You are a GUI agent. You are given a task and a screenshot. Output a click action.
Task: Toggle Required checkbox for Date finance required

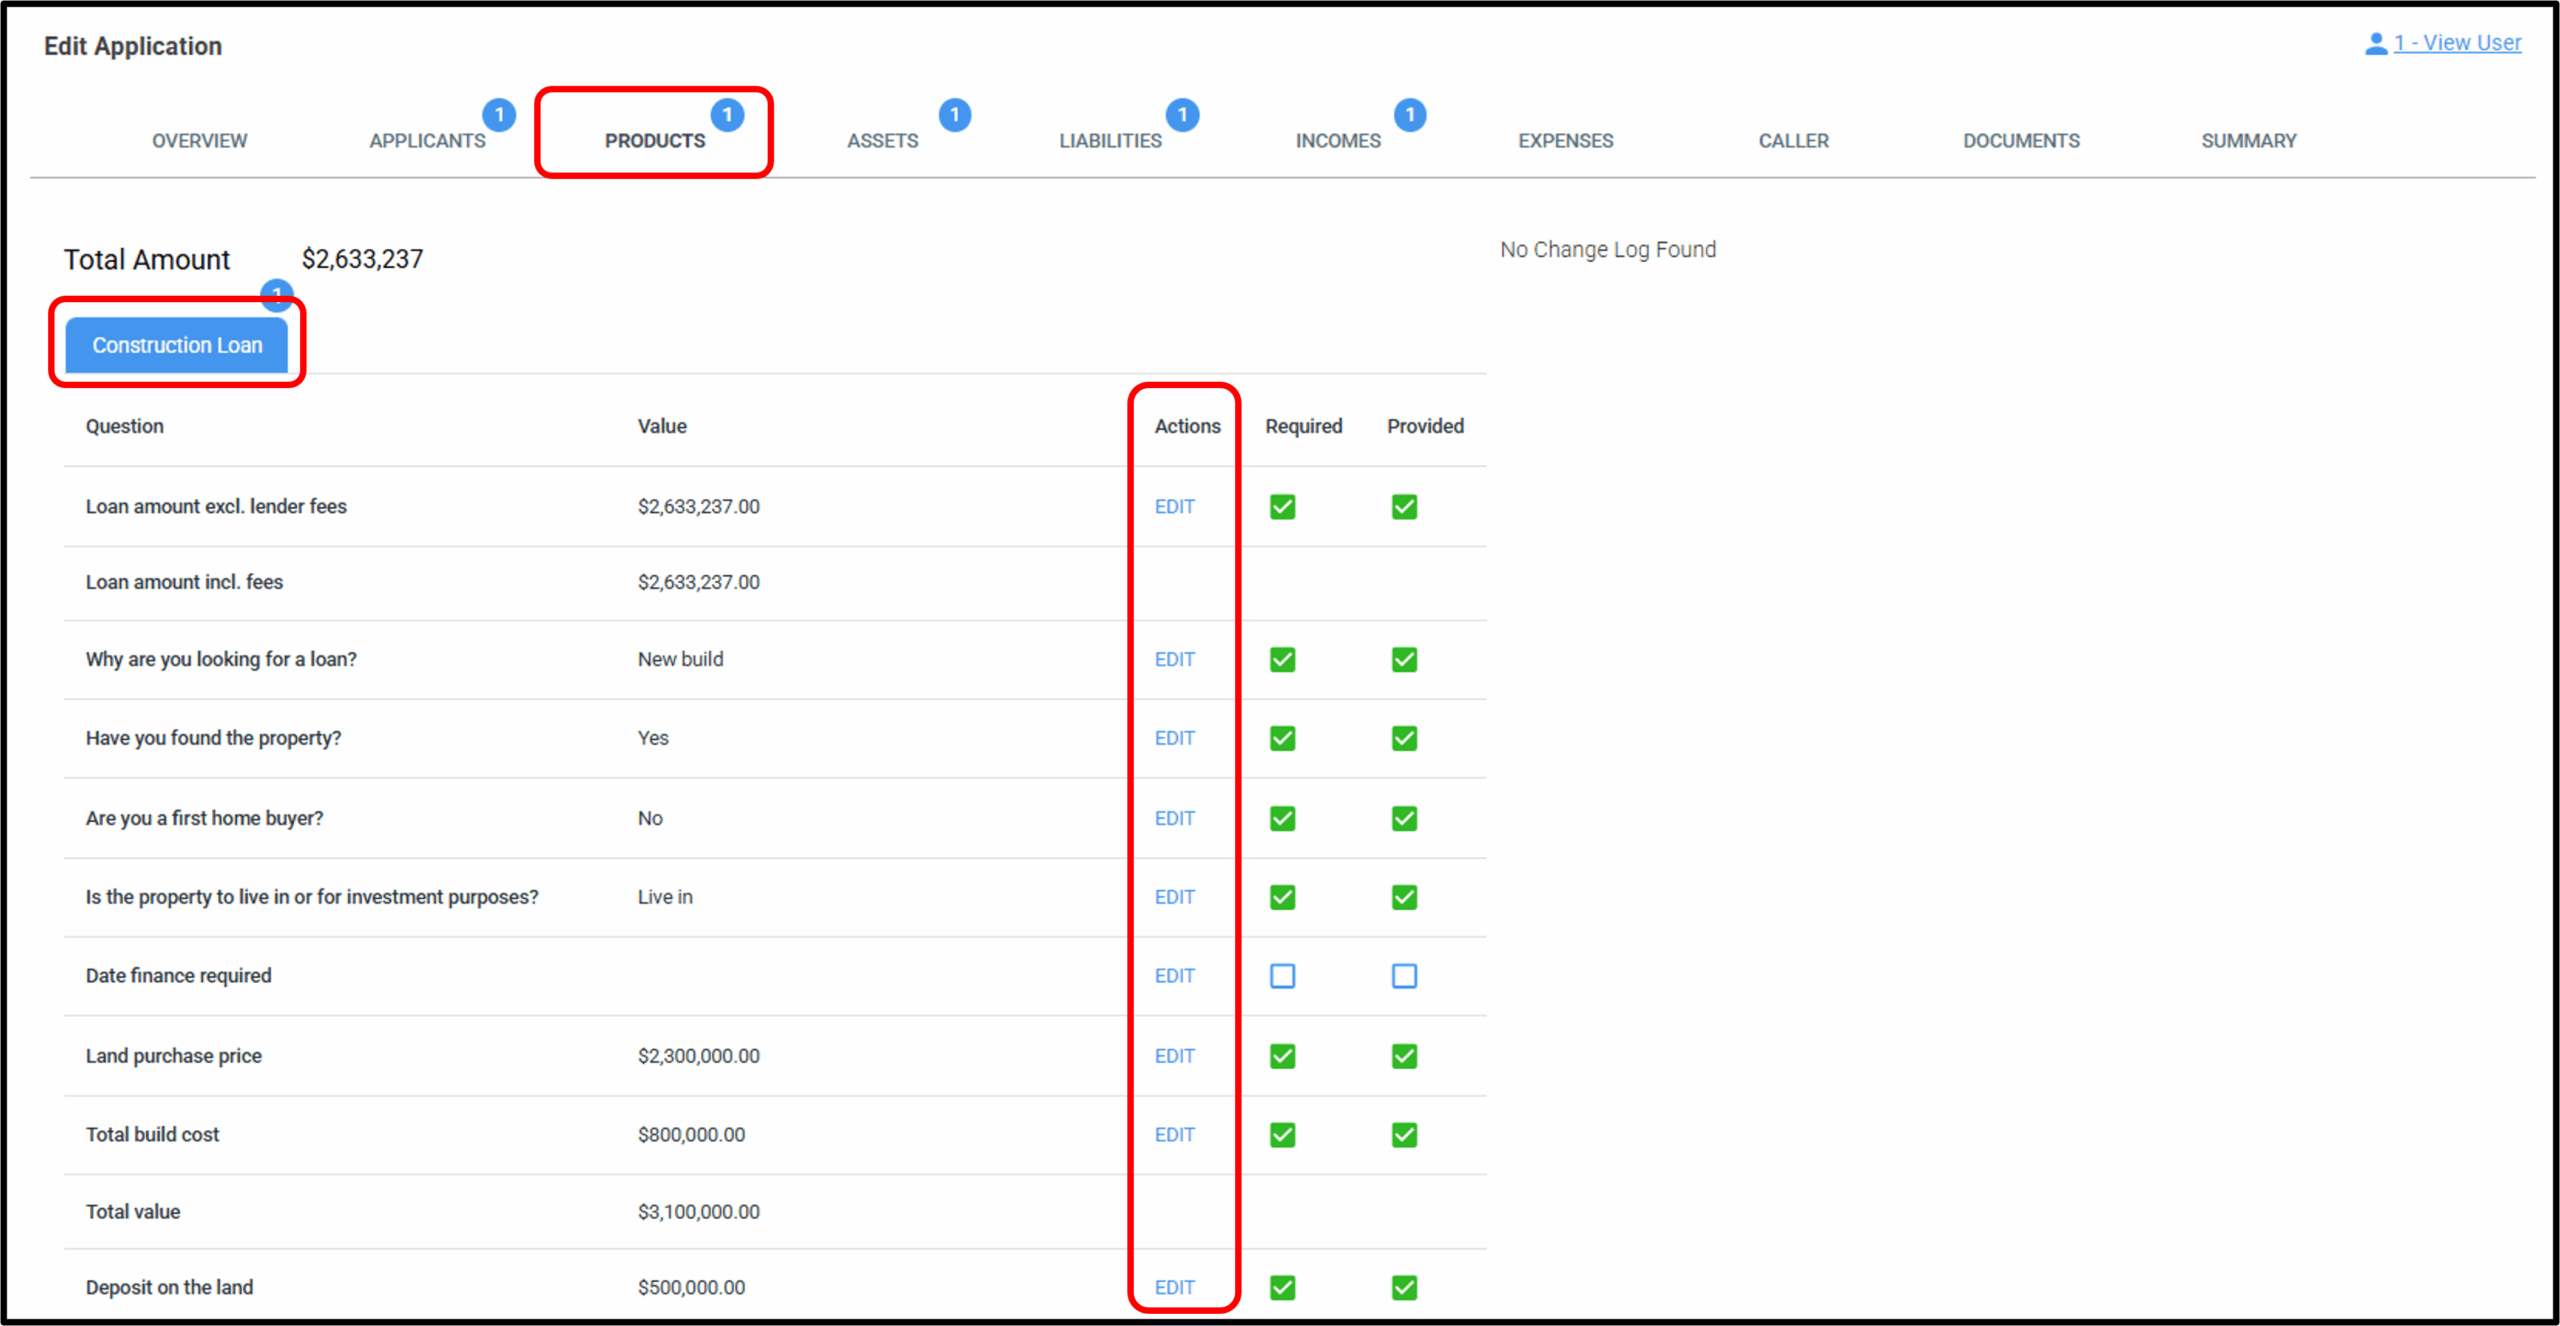pos(1282,976)
